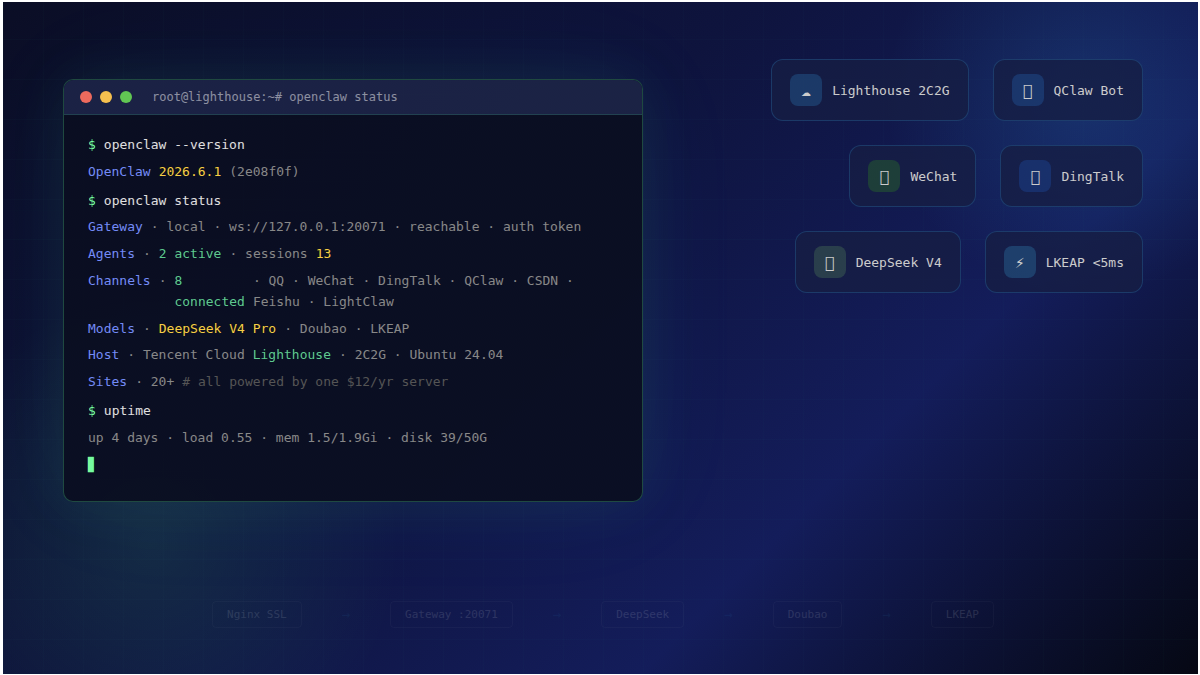Click the text load 0.55
Image resolution: width=1200 pixels, height=675 pixels.
click(x=217, y=438)
